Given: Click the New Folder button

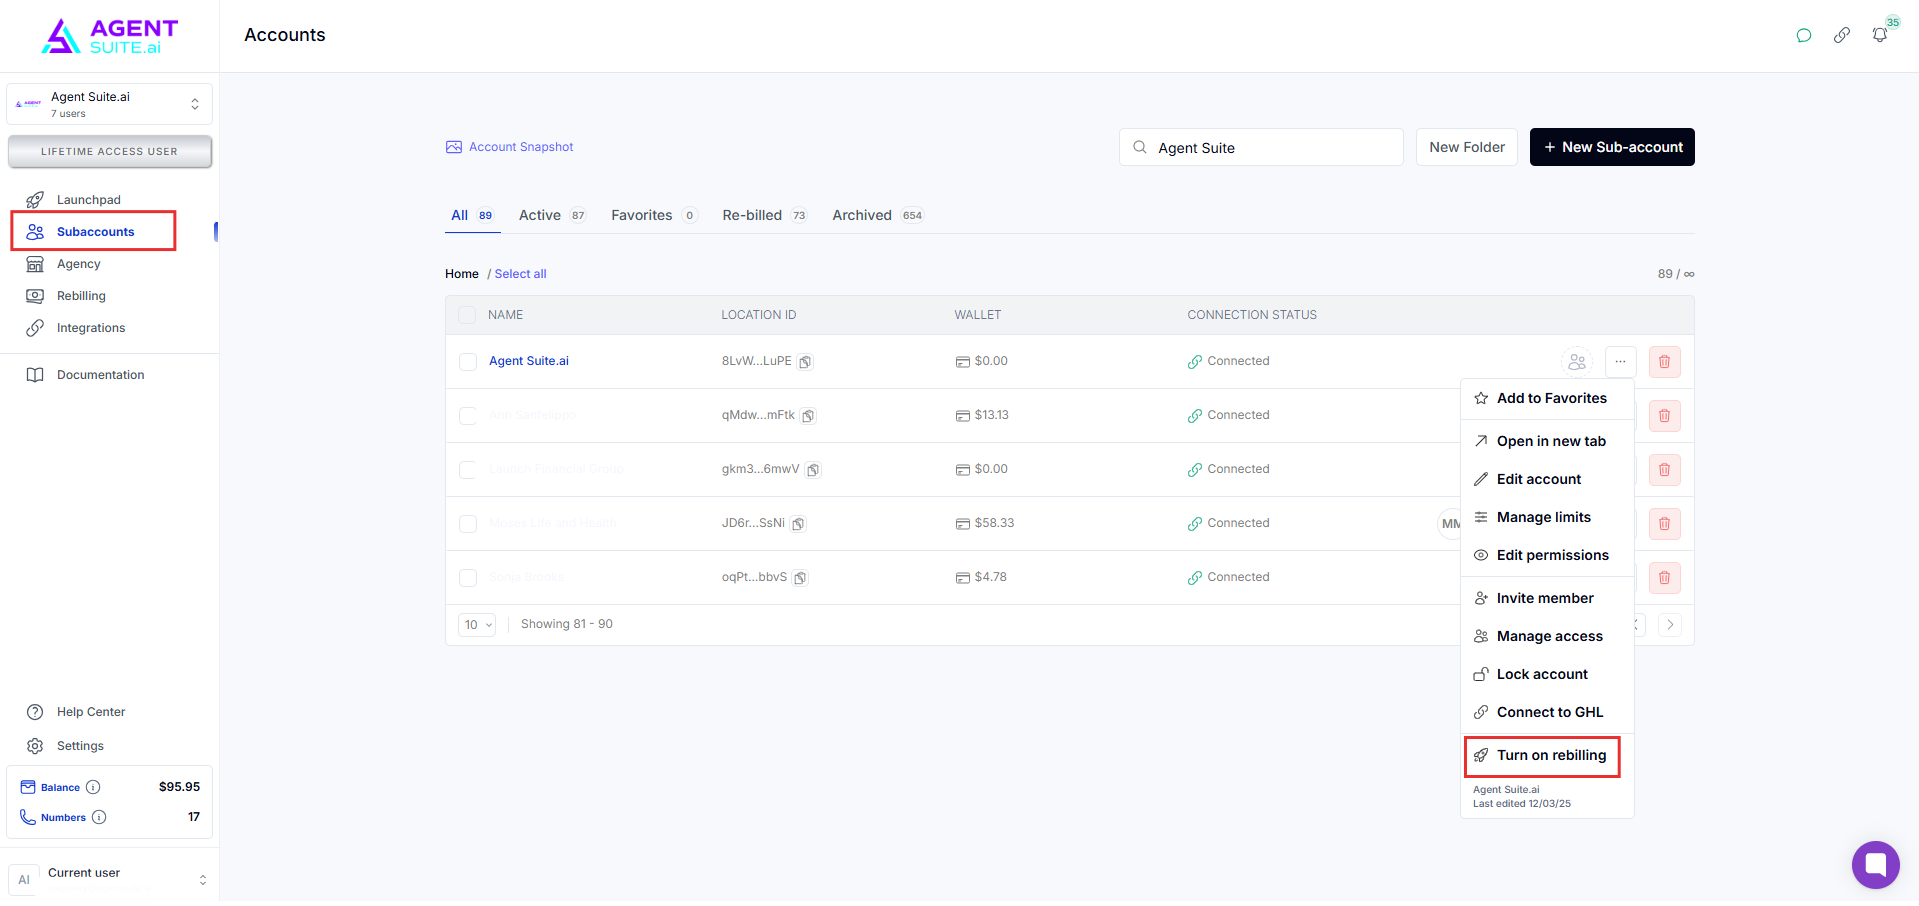Looking at the screenshot, I should [1467, 147].
